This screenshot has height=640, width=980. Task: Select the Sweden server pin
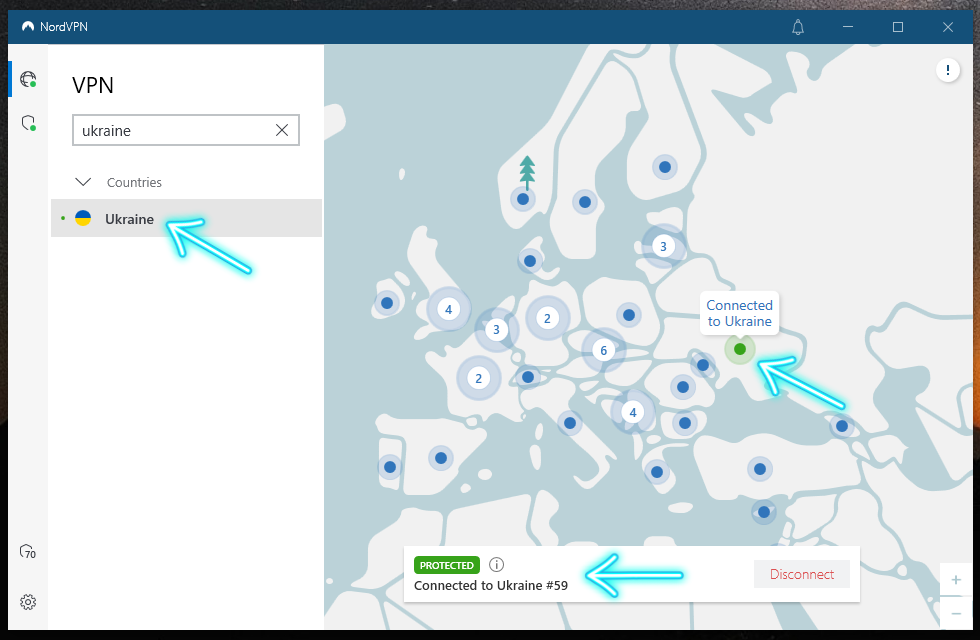pos(585,202)
